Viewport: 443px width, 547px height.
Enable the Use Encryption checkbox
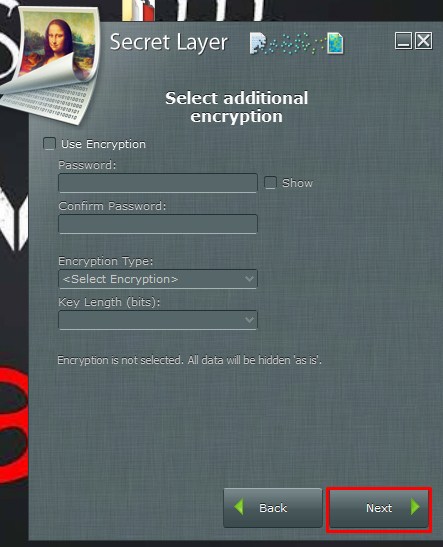(49, 144)
